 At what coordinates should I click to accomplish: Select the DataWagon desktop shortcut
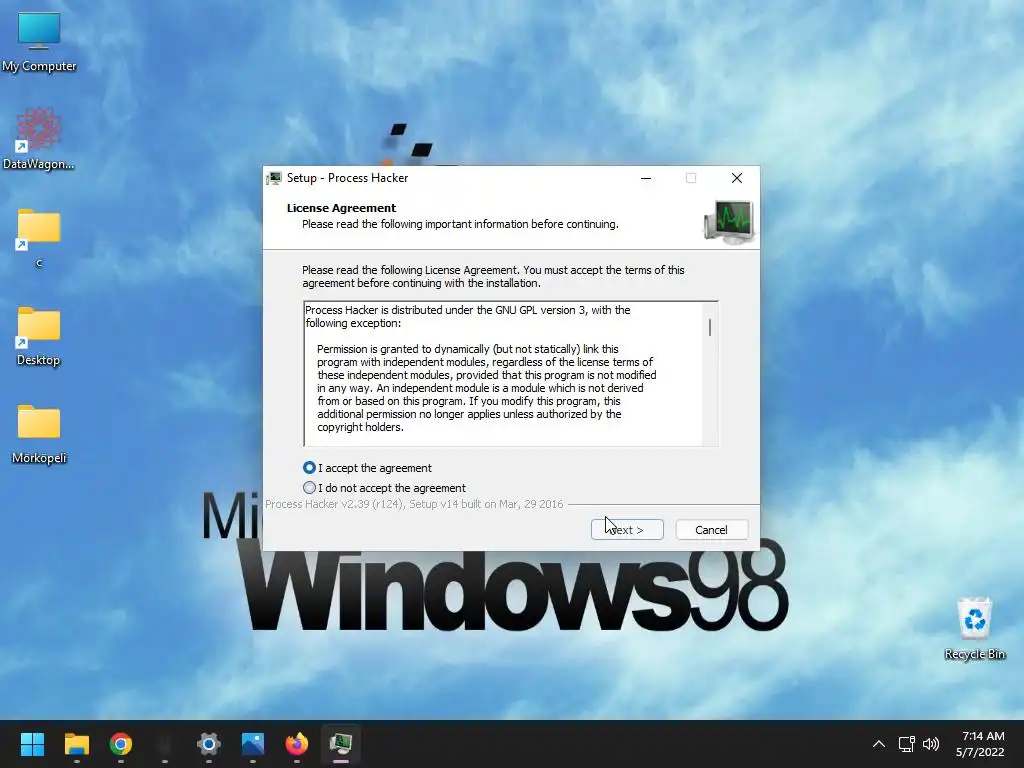pyautogui.click(x=39, y=138)
